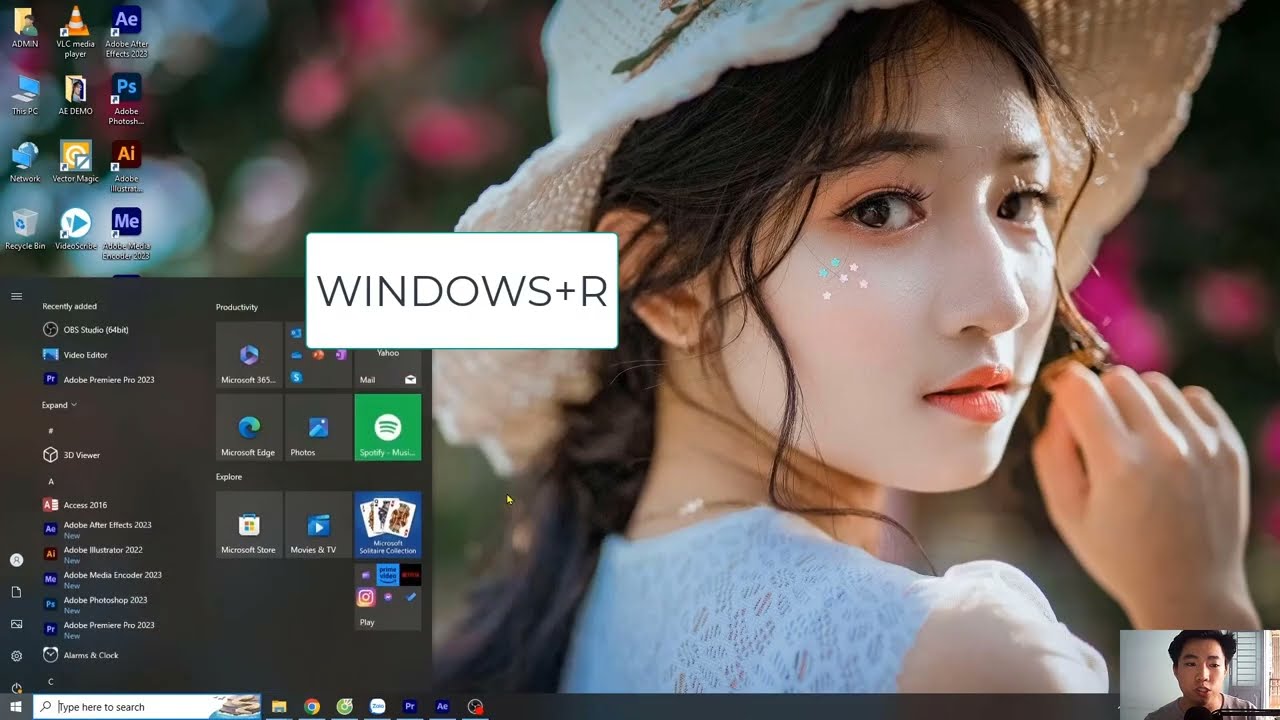Open the Spotify tile in Start menu
The width and height of the screenshot is (1280, 720).
tap(388, 427)
